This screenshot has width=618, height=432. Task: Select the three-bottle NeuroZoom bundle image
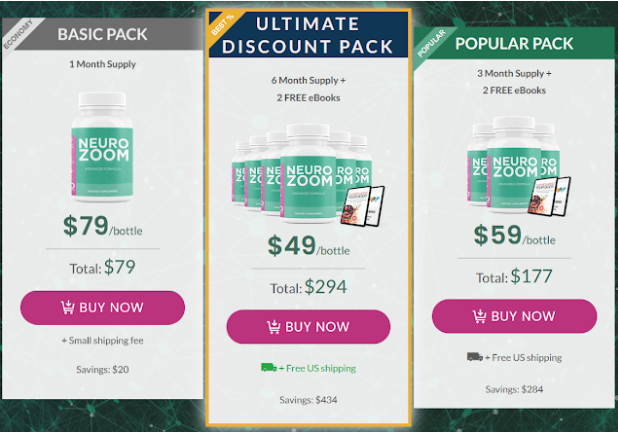[514, 164]
